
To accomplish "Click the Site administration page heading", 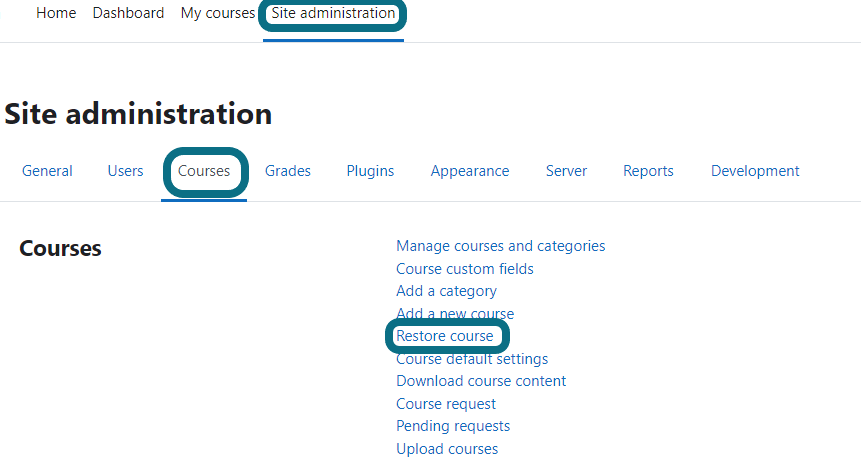I will 138,114.
